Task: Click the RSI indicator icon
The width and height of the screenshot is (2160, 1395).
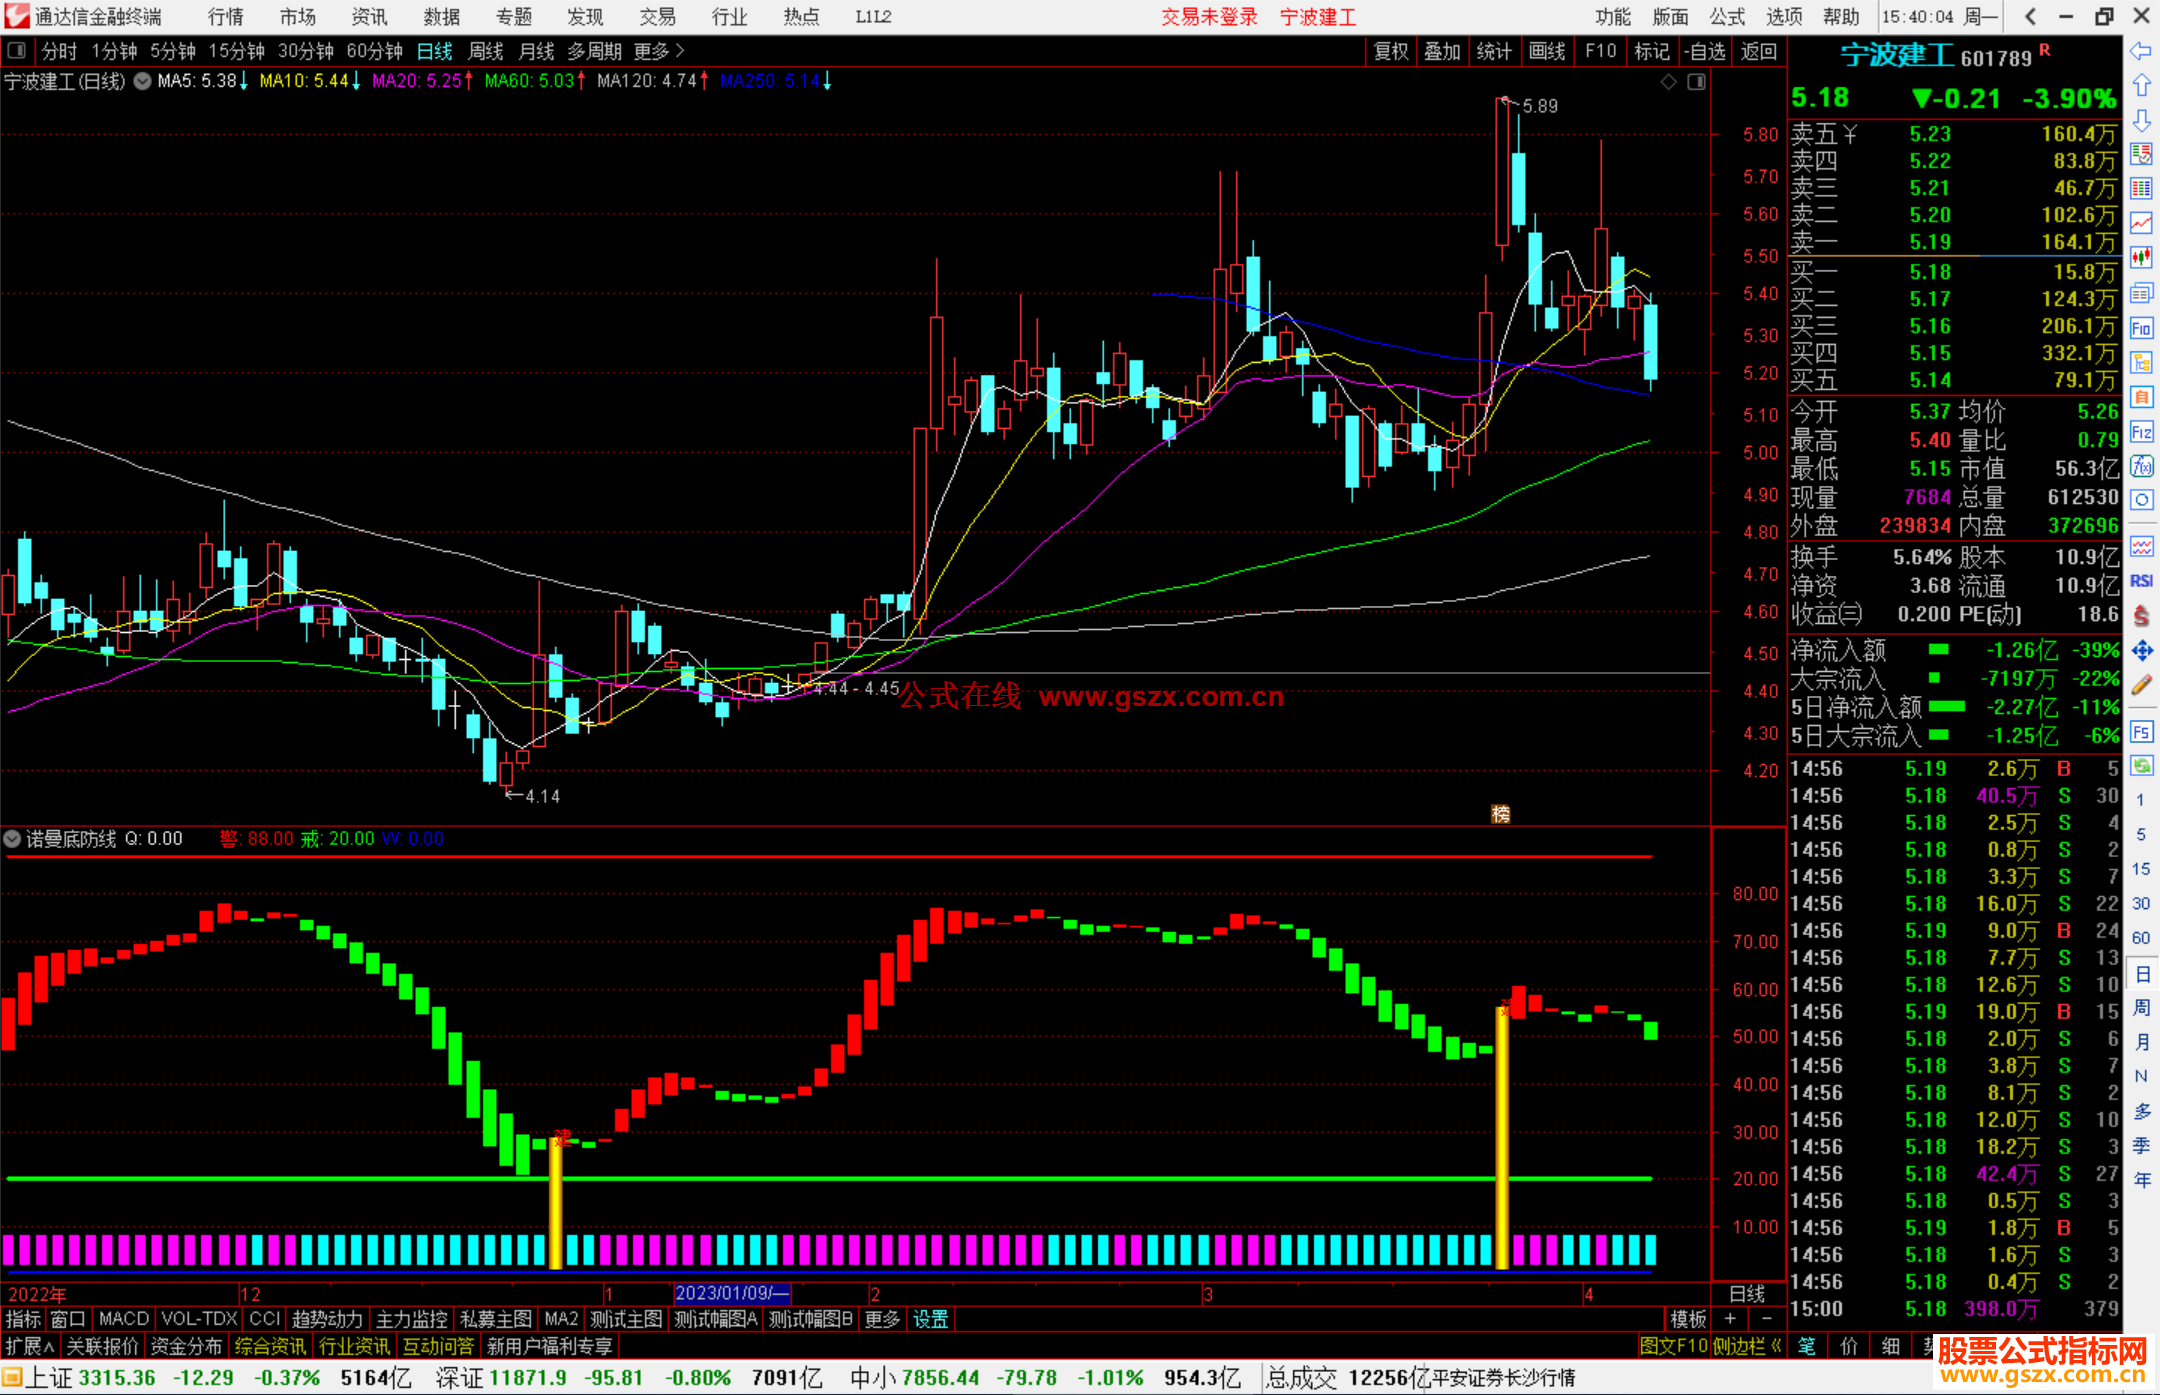Action: [2141, 581]
